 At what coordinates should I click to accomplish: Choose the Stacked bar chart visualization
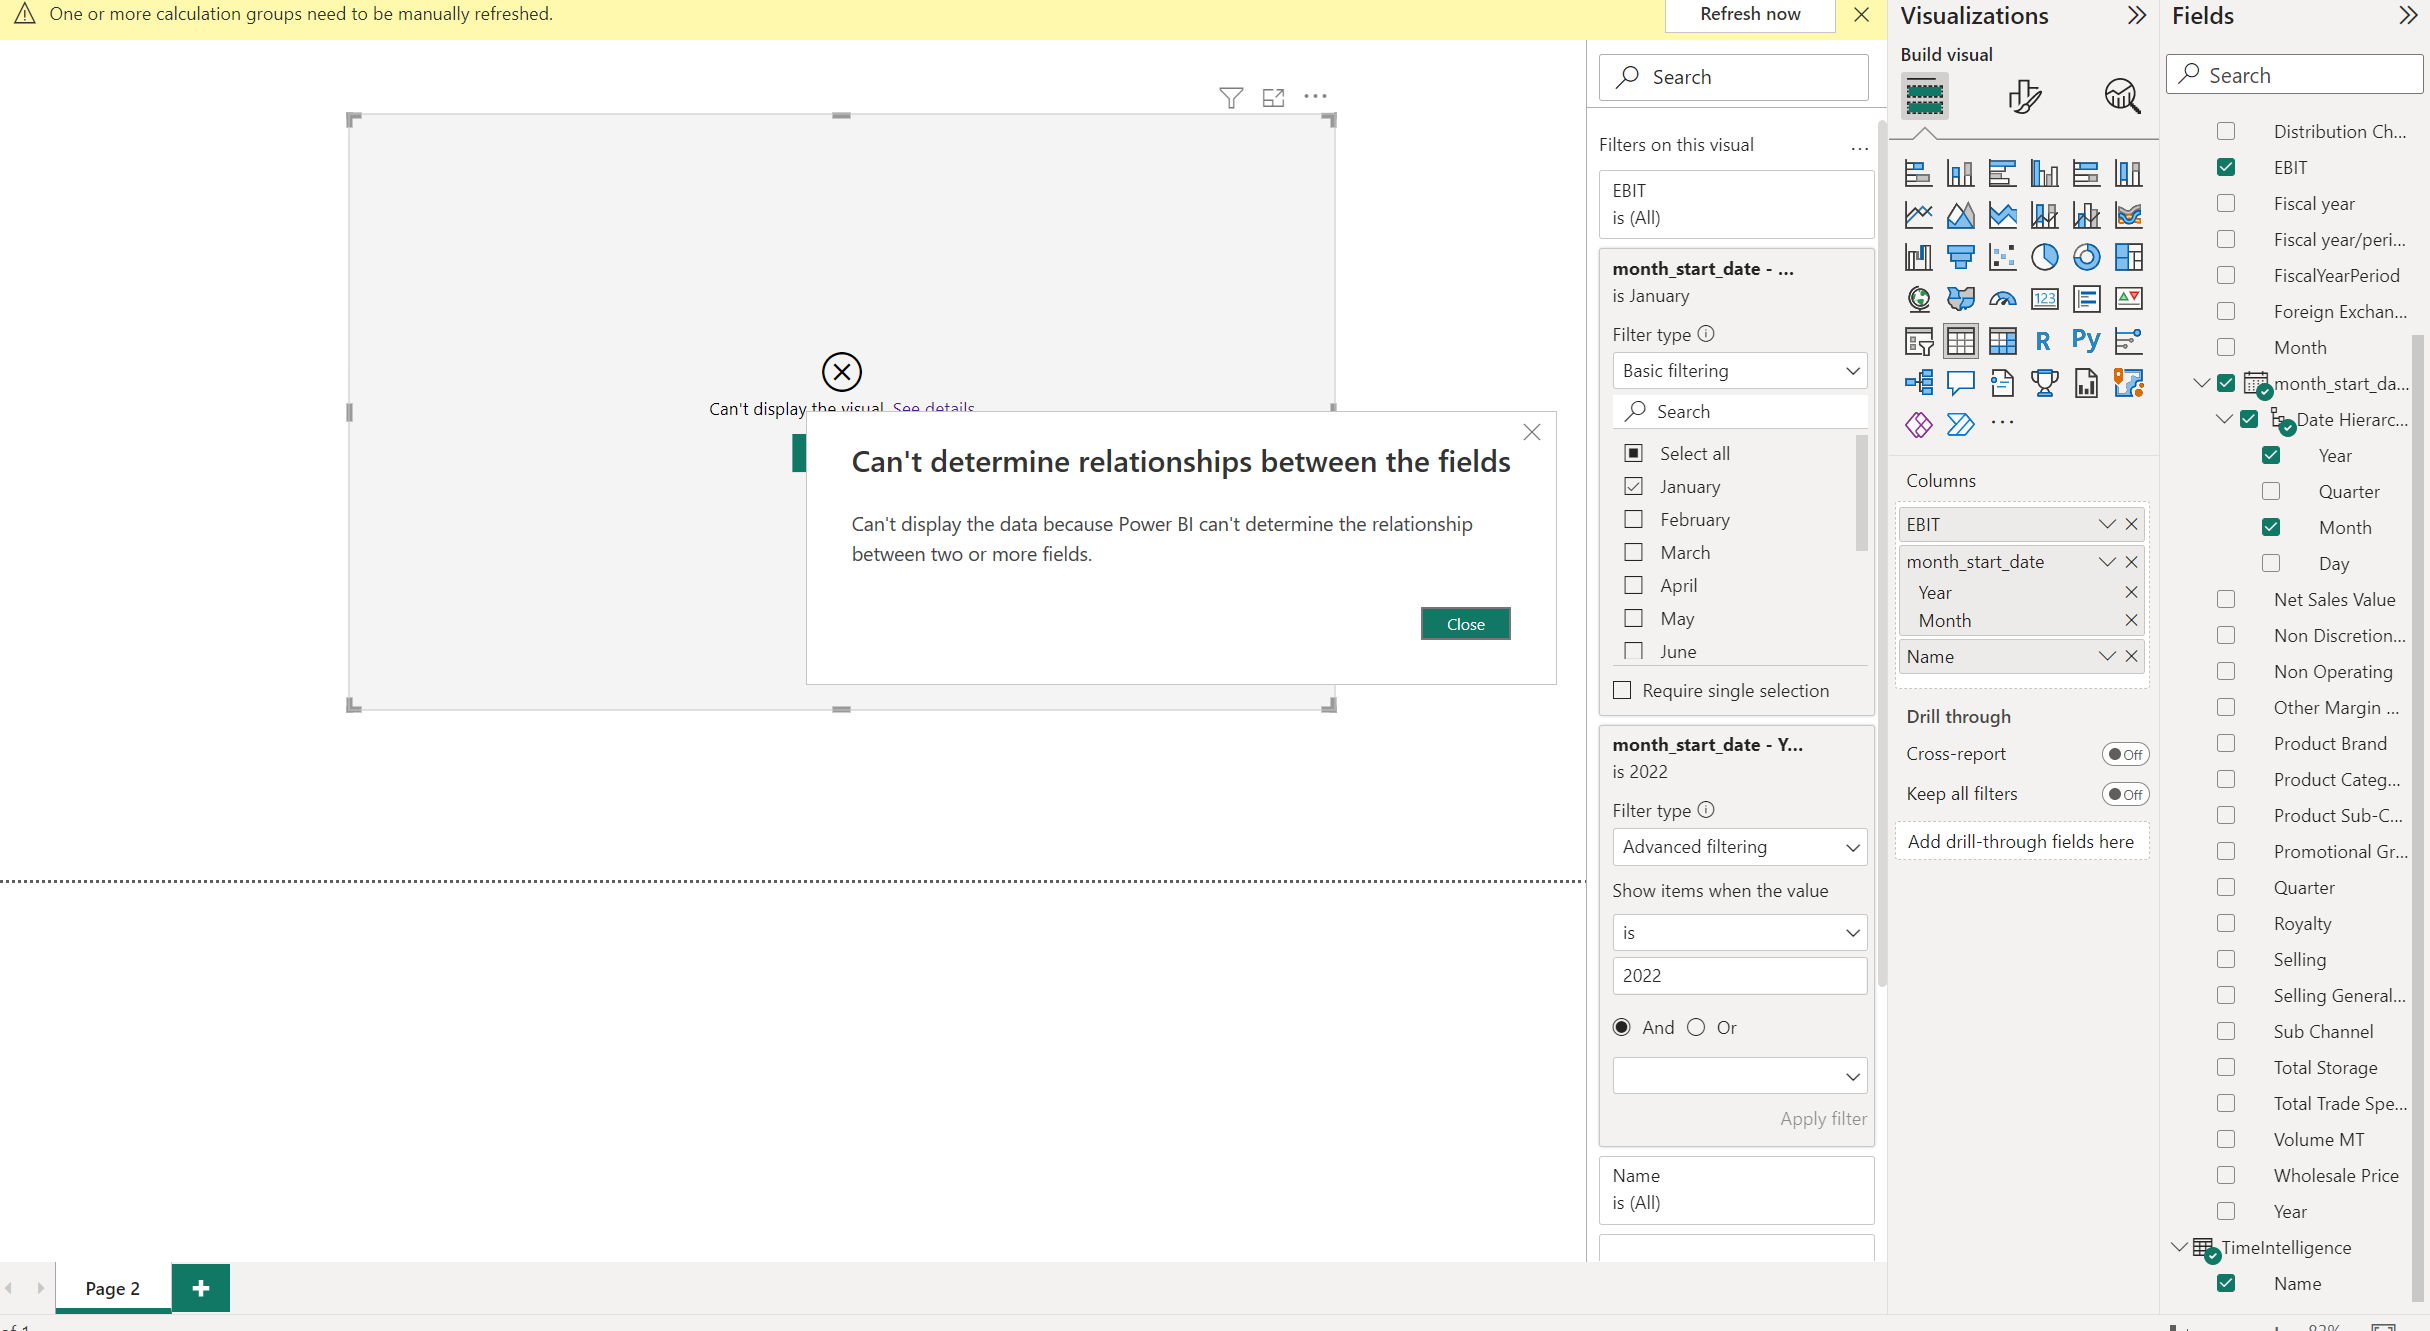[1918, 173]
